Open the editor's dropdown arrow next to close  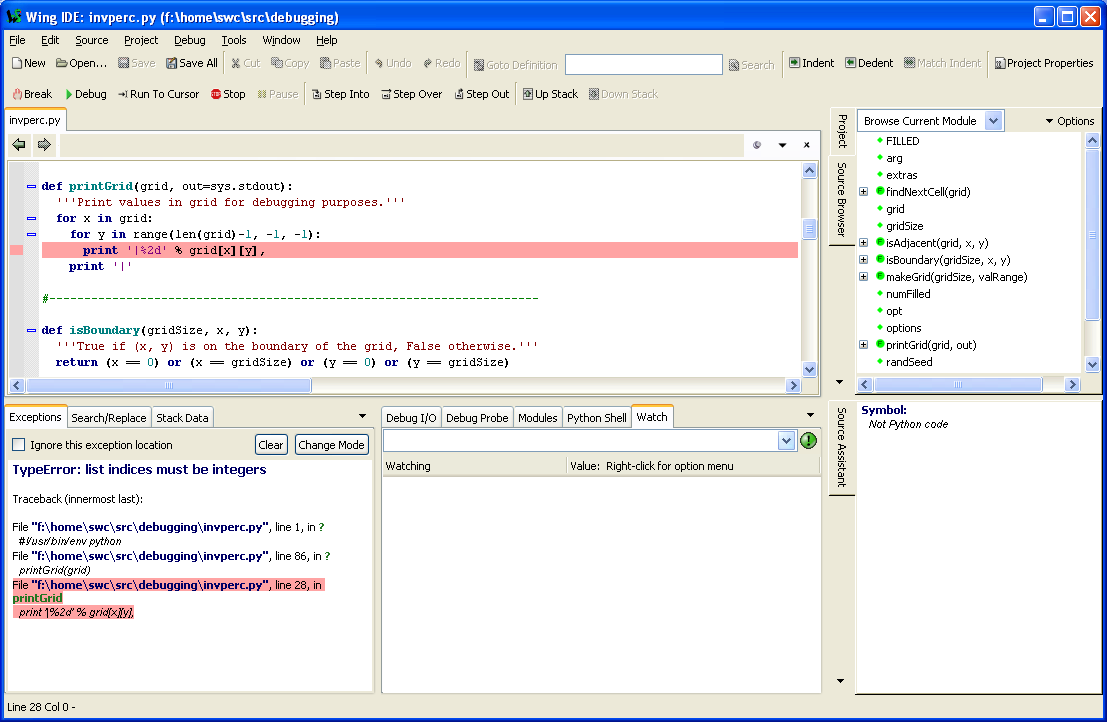pyautogui.click(x=782, y=145)
